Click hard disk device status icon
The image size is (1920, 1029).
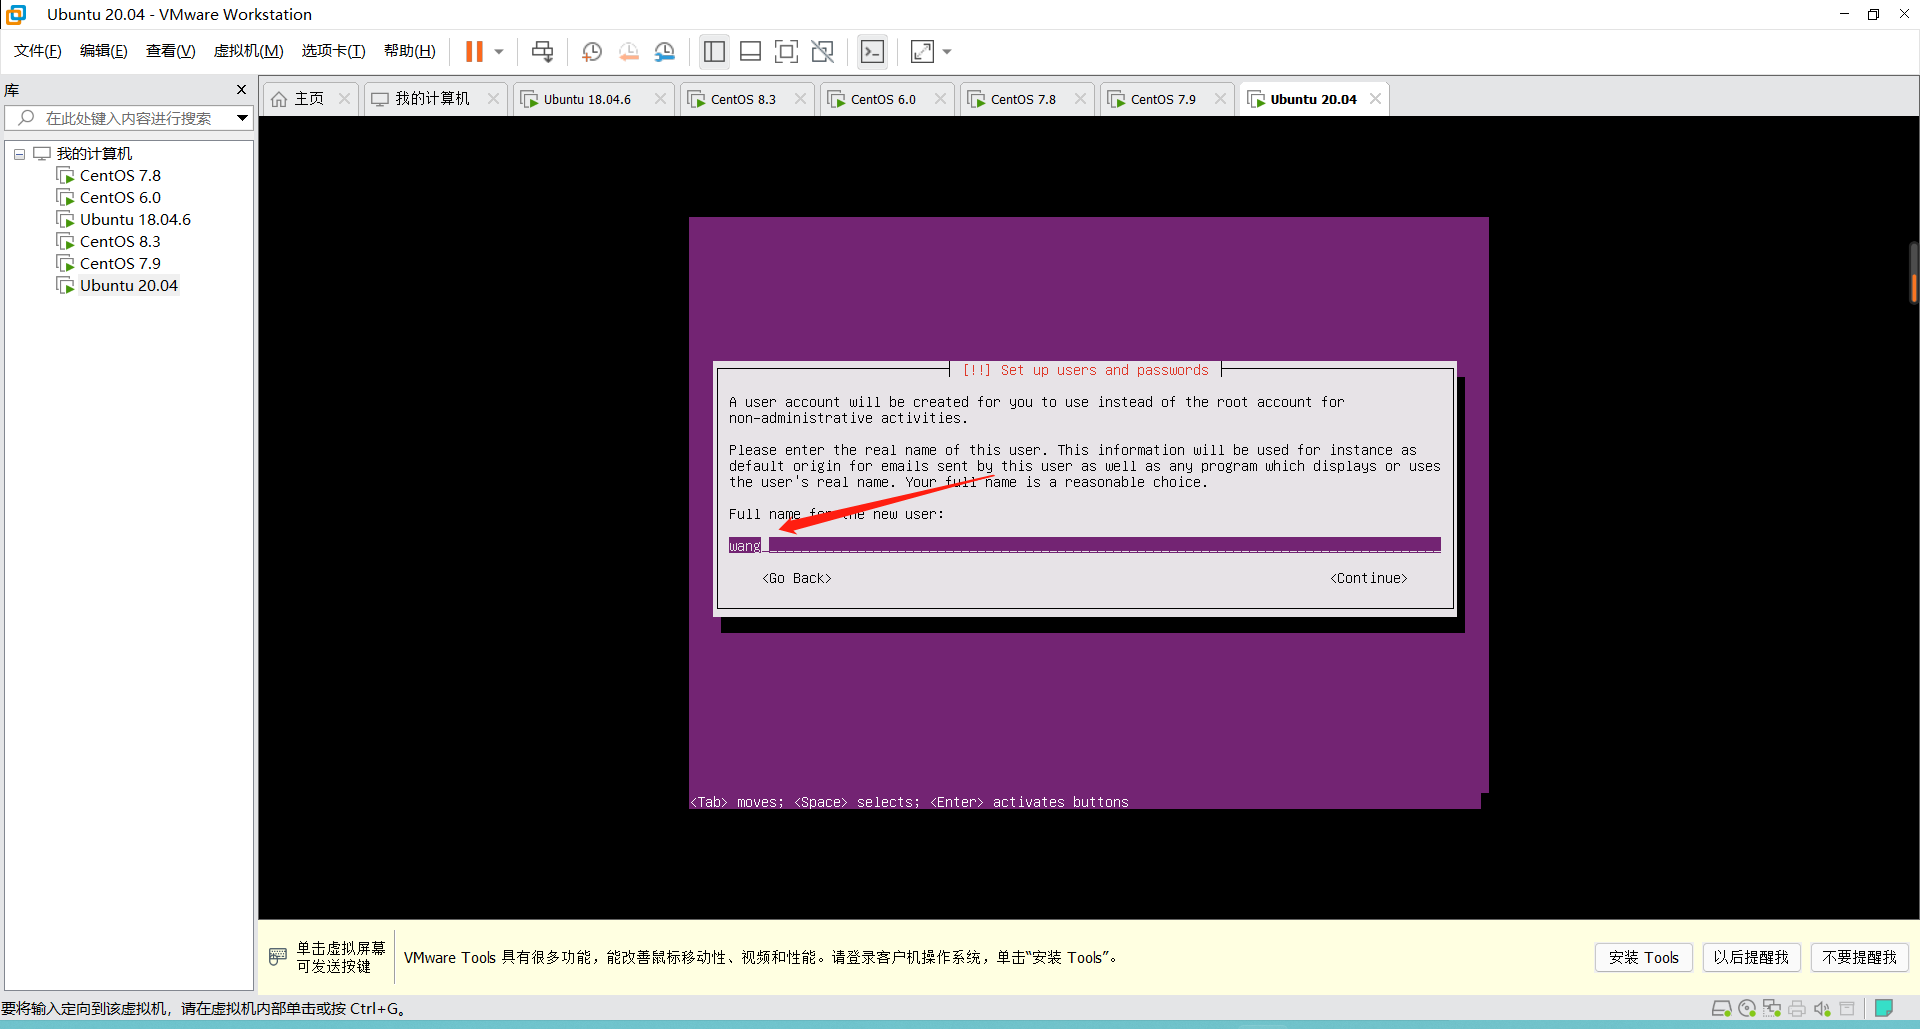pyautogui.click(x=1721, y=1008)
